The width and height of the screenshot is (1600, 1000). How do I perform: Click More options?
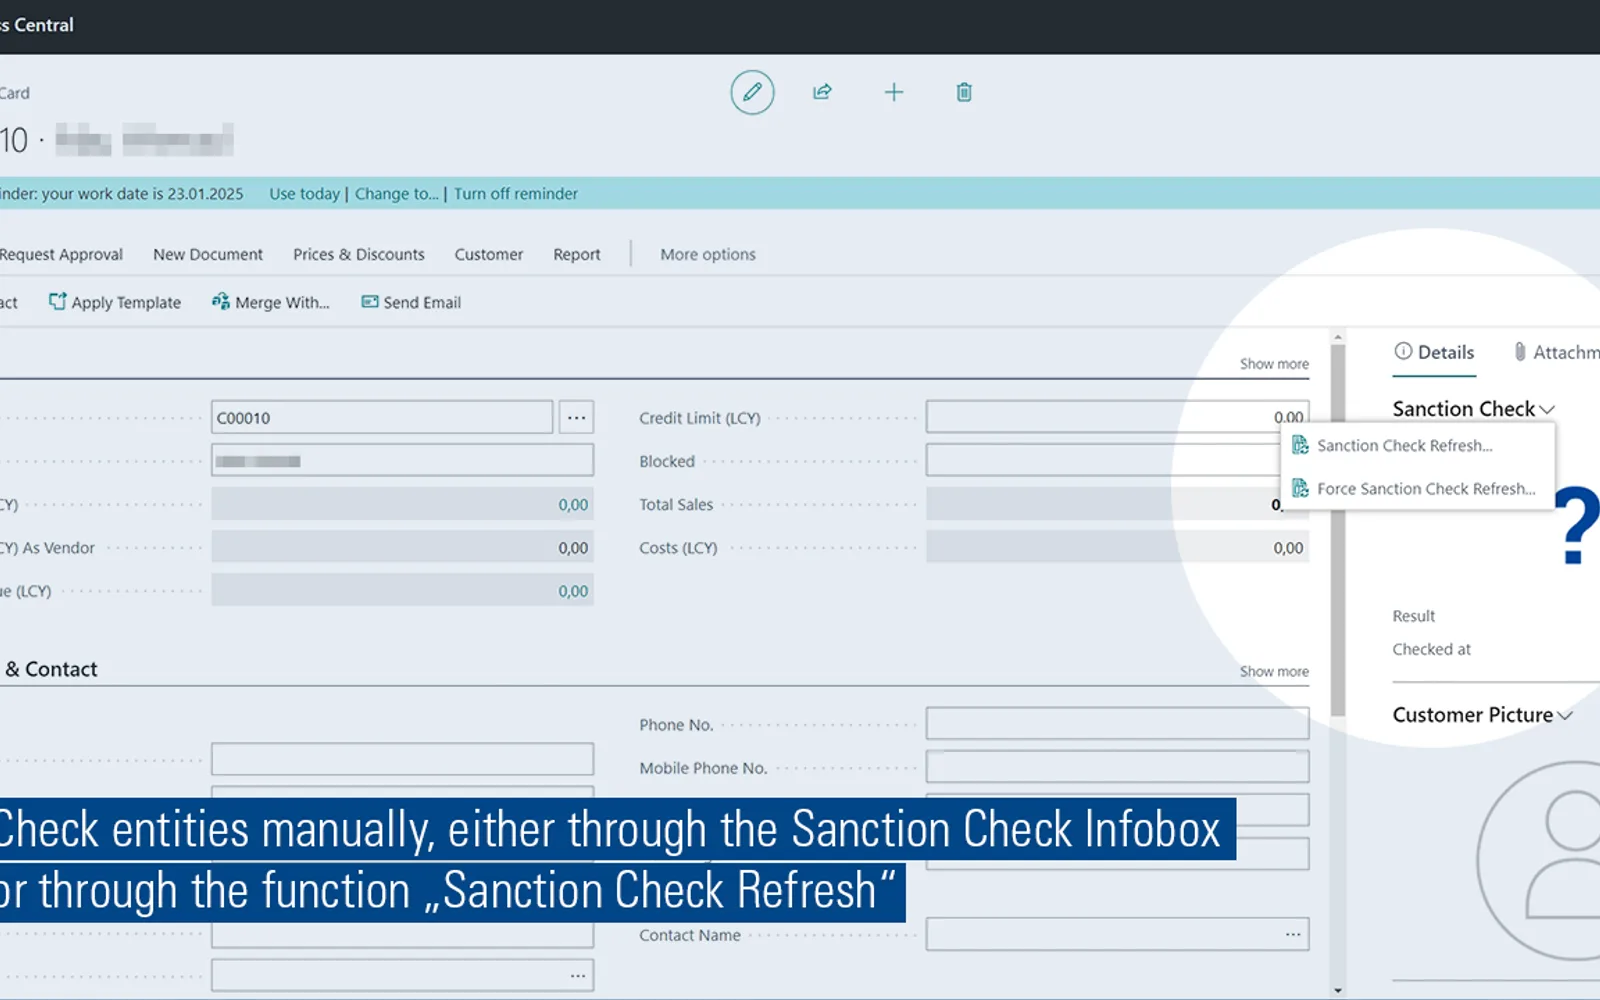tap(708, 254)
